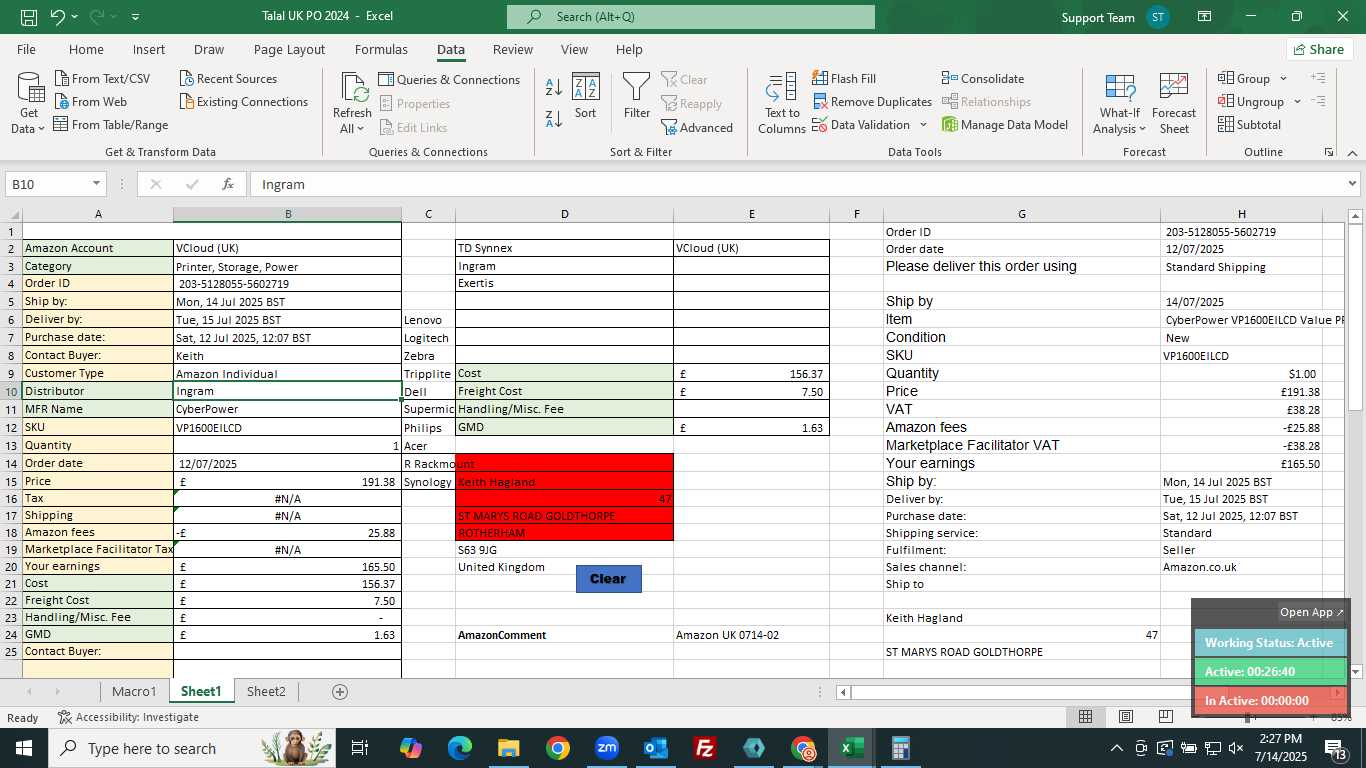Open the Sort dialog
Screen dimensions: 1366x768
(x=585, y=96)
